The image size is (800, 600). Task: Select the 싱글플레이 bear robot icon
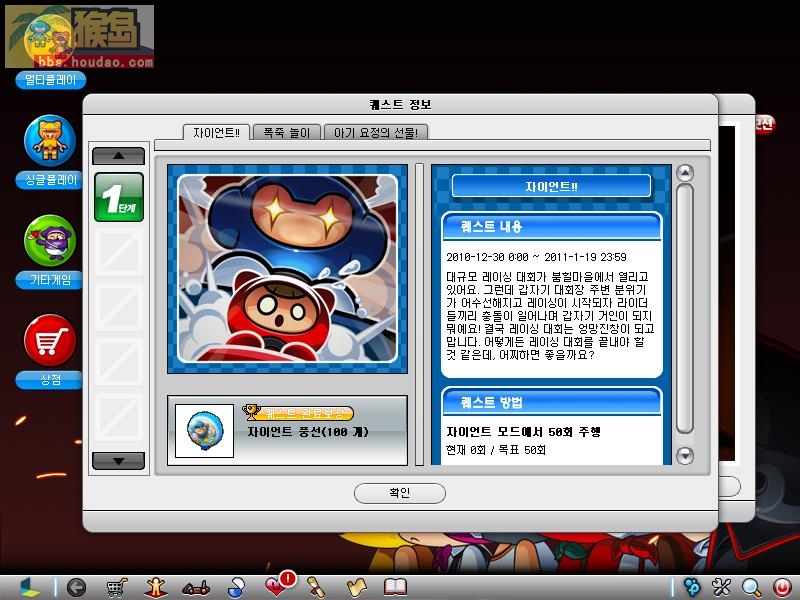[x=50, y=141]
